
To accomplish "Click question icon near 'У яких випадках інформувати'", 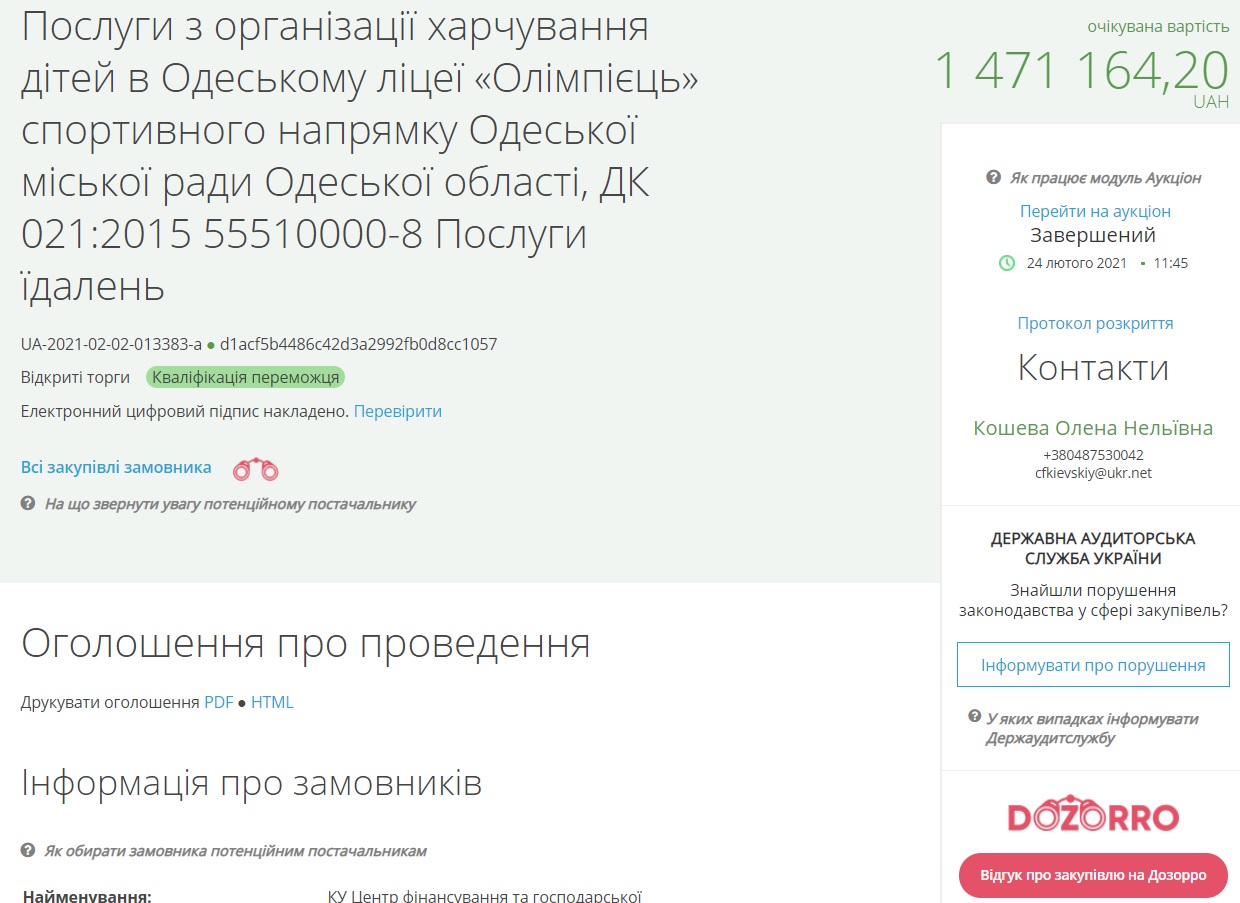I will pos(974,718).
